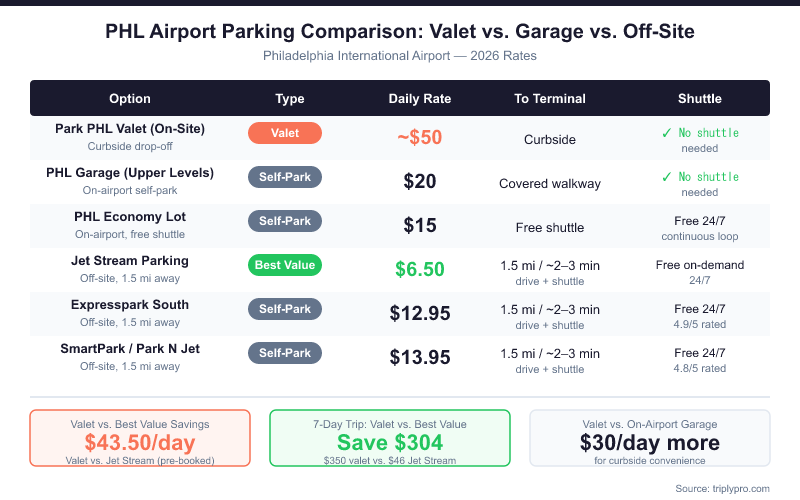Click the $6.50 Jet Stream daily rate
800x500 pixels.
420,270
